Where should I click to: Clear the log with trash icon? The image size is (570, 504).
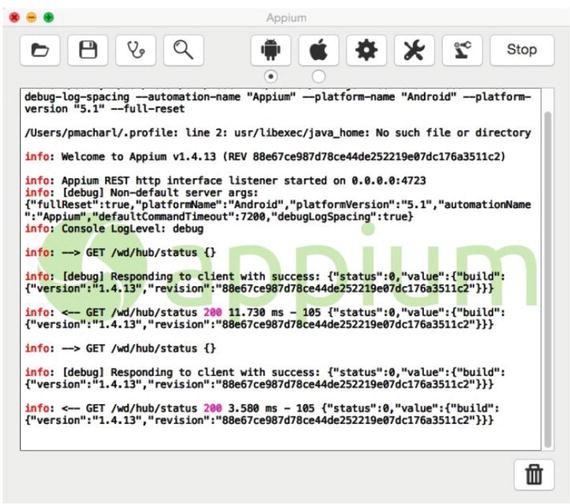click(534, 475)
